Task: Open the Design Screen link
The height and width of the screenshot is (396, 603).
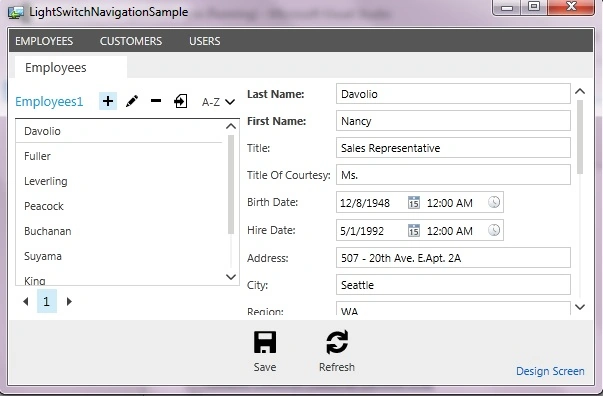Action: 550,371
